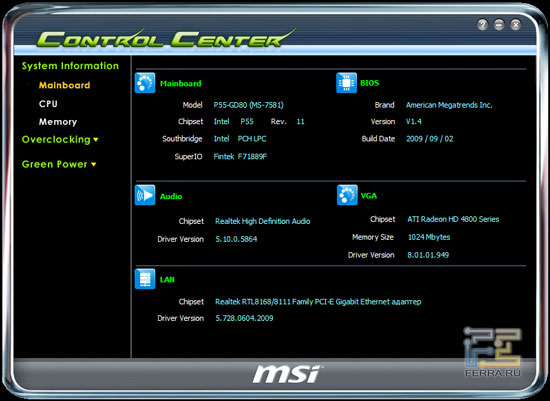Open the CPU information page

pyautogui.click(x=48, y=104)
